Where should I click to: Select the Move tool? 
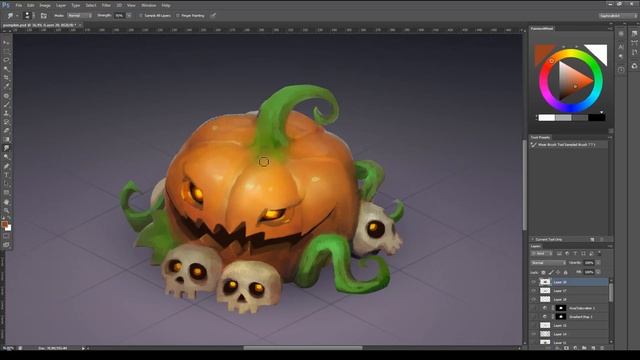click(6, 42)
